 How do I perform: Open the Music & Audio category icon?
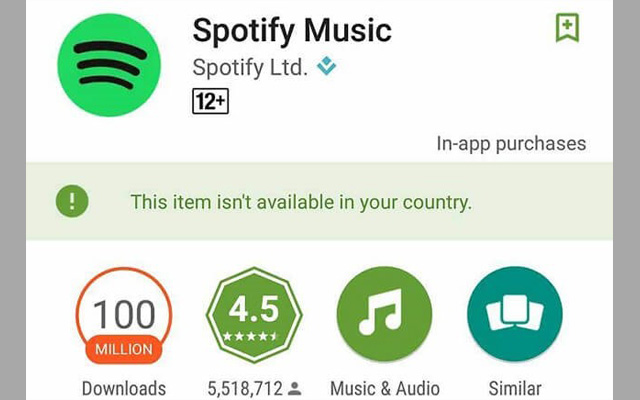point(384,314)
